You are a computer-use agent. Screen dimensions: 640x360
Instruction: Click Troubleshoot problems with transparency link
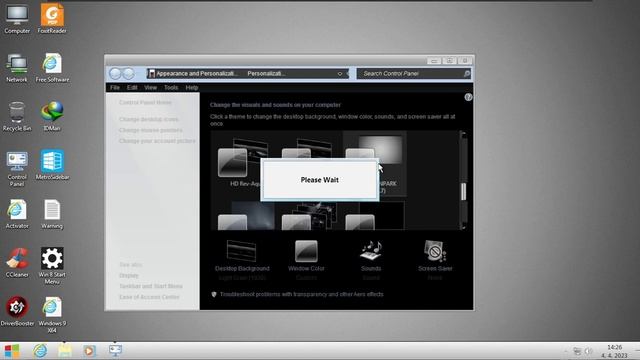tap(302, 294)
